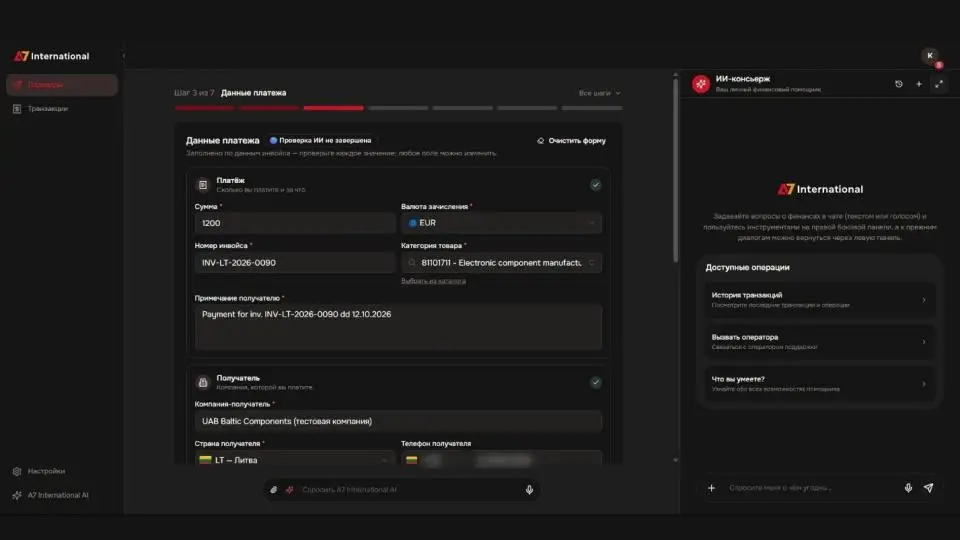Open Настройки in the sidebar

point(46,471)
